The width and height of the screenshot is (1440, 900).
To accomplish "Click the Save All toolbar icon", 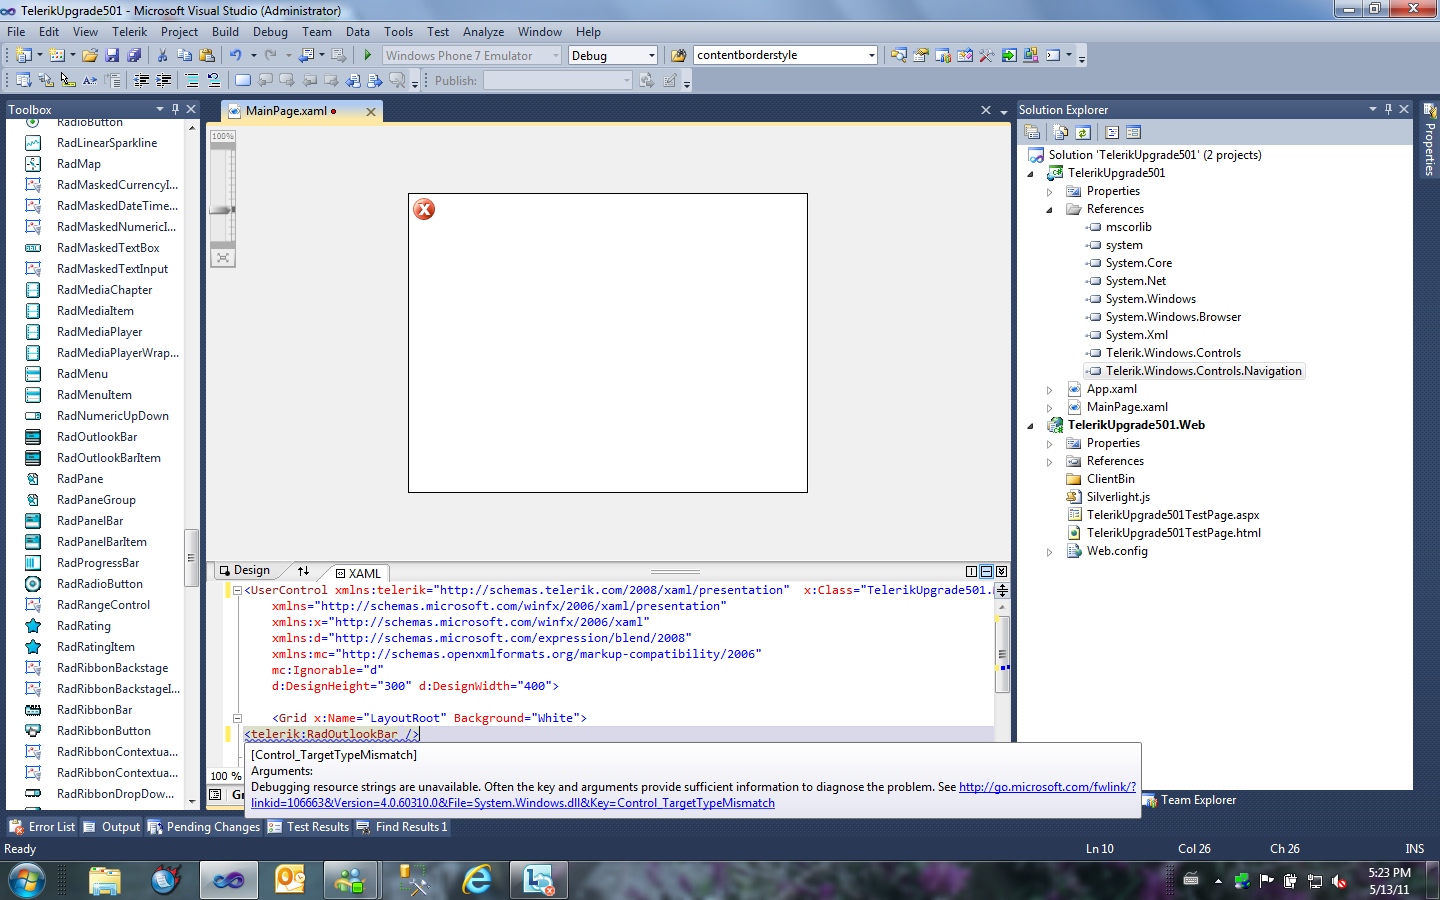I will [x=134, y=55].
